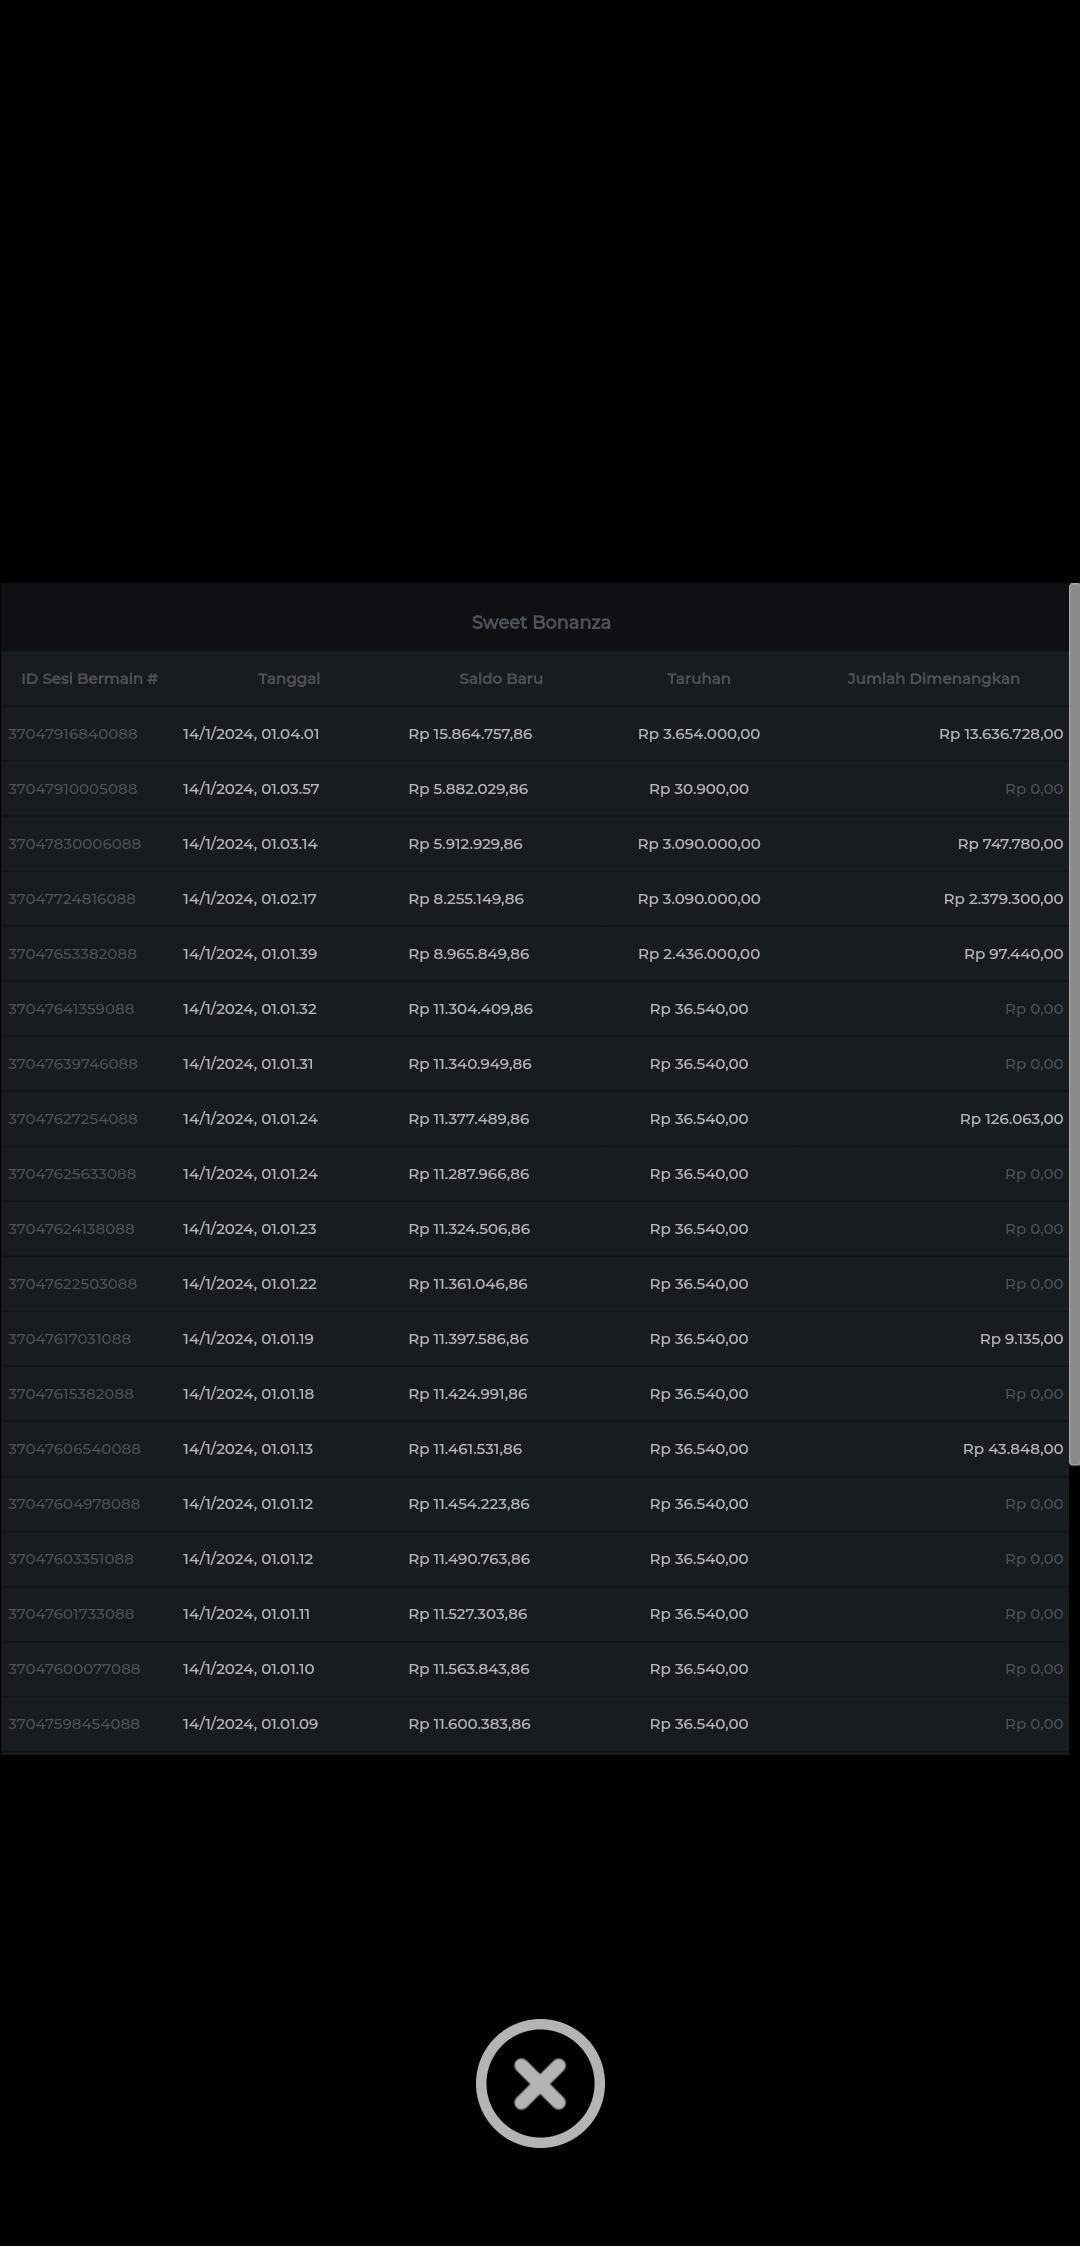
Task: Click the Saldo Baru column header
Action: (x=501, y=679)
